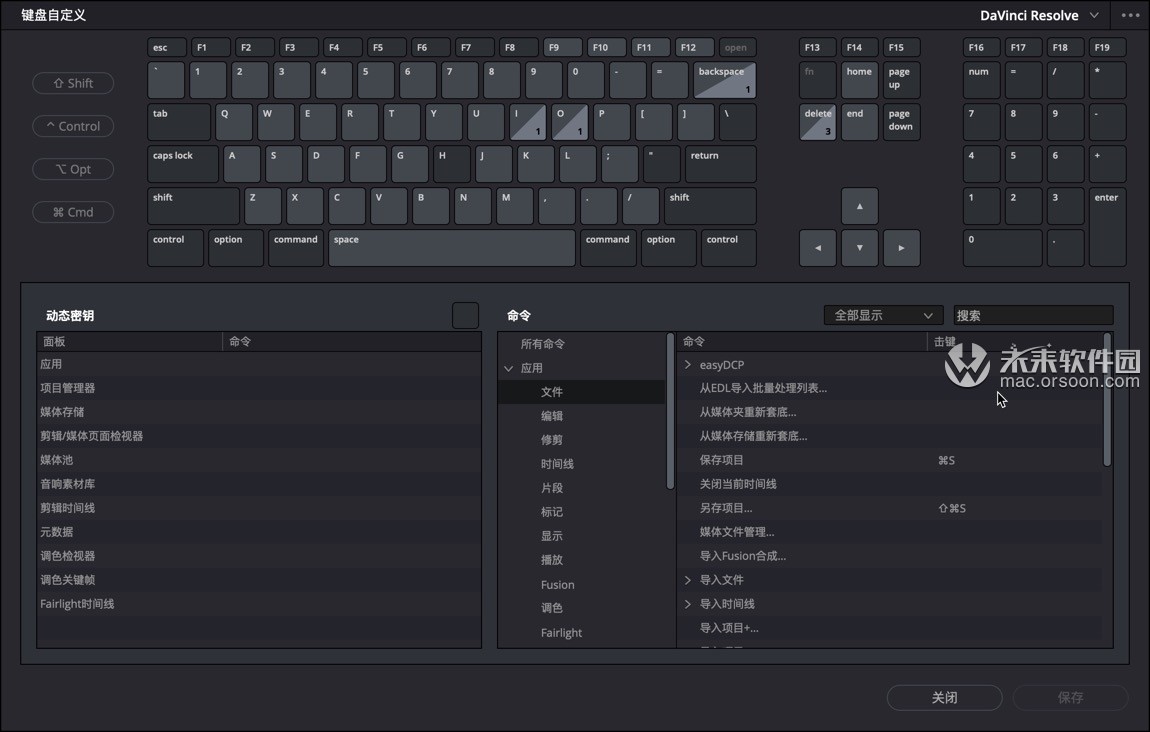Click the numpad enter key
The image size is (1150, 732).
pos(1107,227)
